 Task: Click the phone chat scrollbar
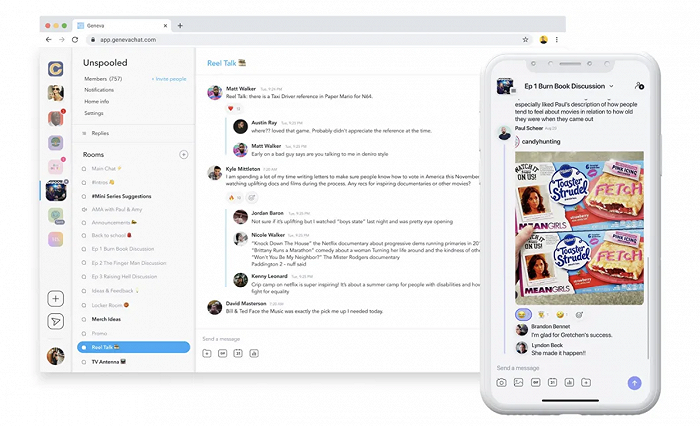point(647,307)
